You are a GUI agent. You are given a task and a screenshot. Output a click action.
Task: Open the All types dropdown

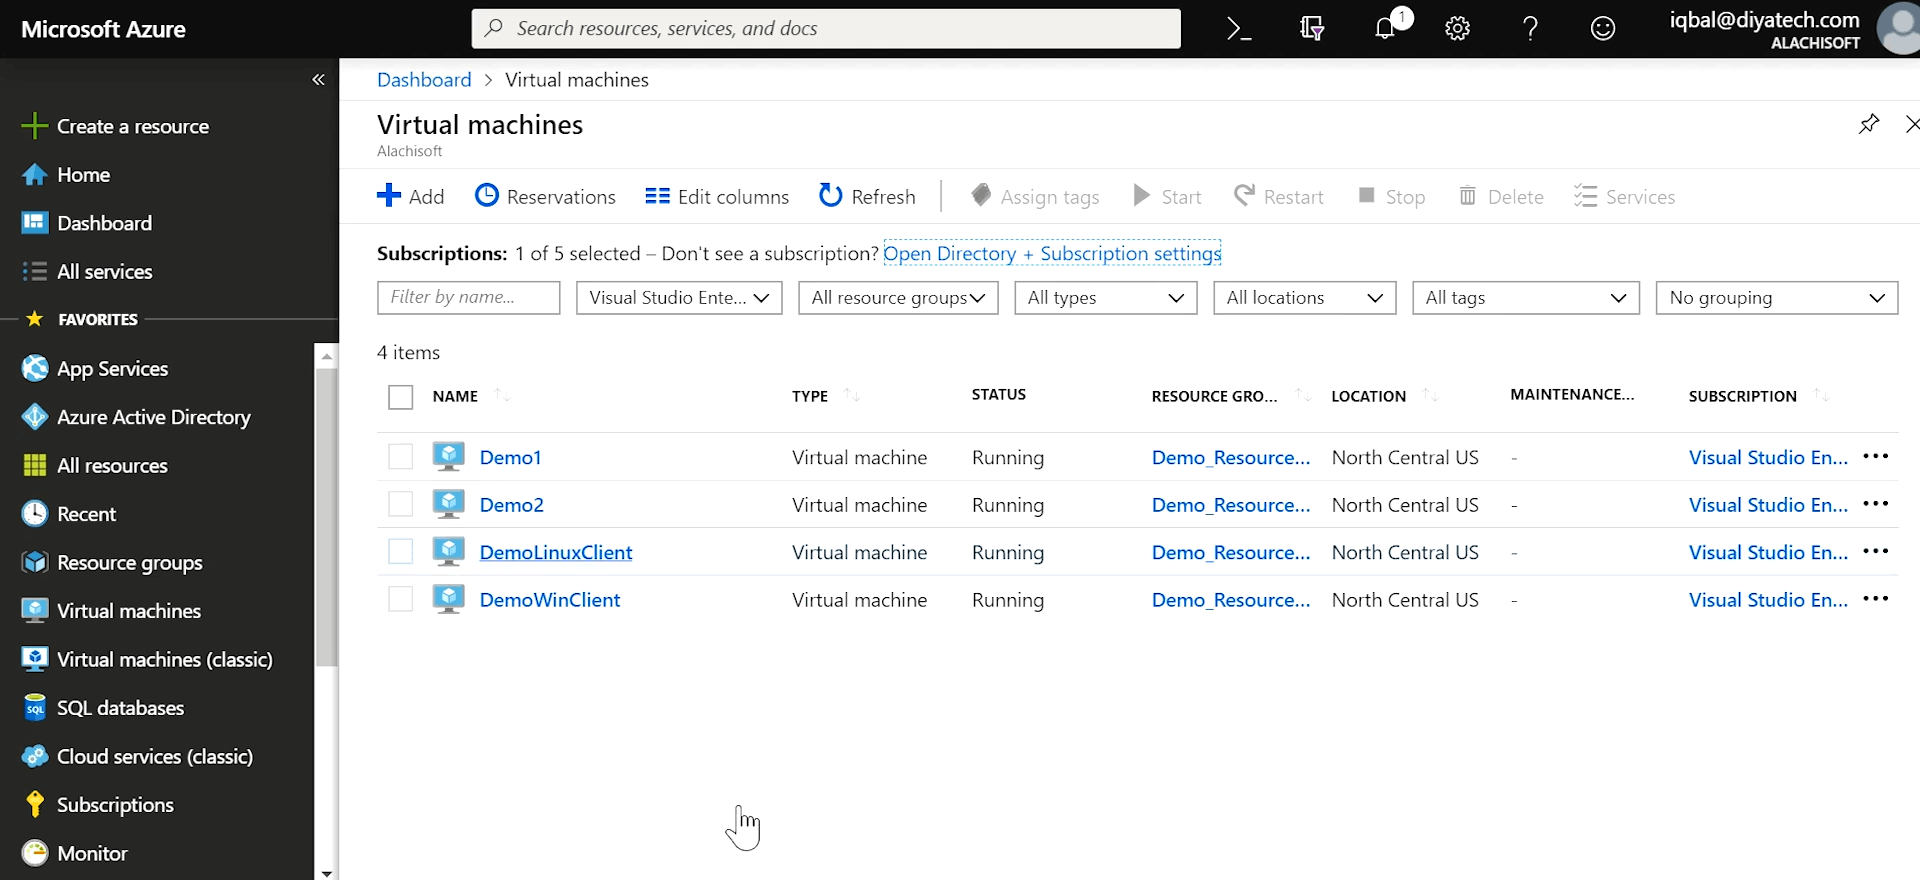[x=1105, y=298]
